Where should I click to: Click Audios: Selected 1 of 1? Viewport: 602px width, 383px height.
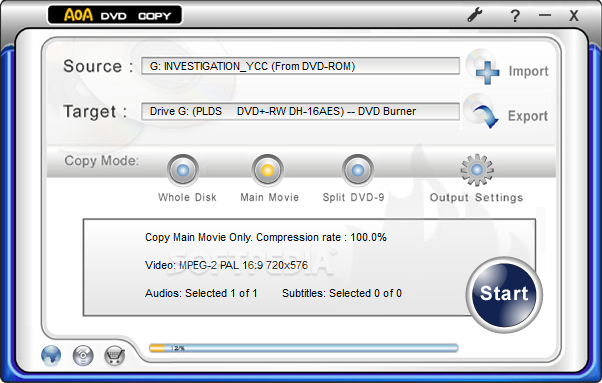pyautogui.click(x=201, y=293)
